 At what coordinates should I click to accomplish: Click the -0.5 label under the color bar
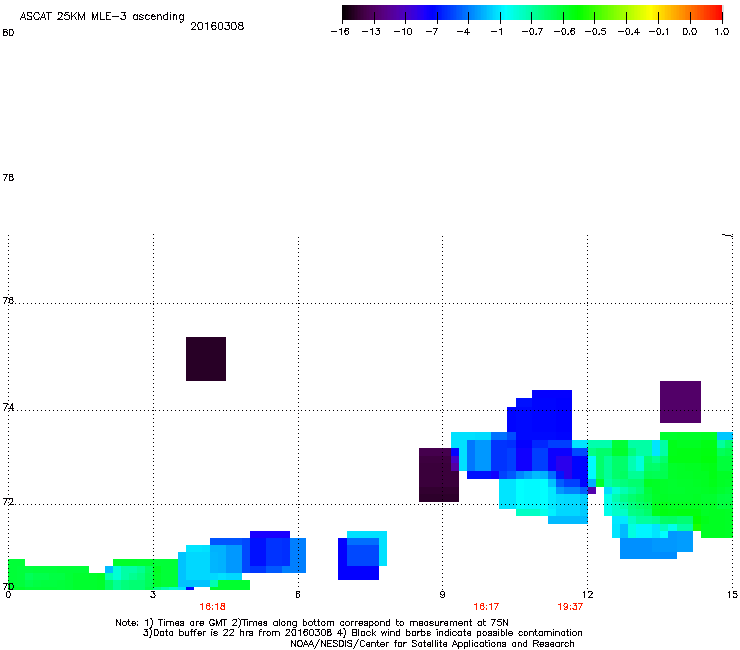click(596, 32)
